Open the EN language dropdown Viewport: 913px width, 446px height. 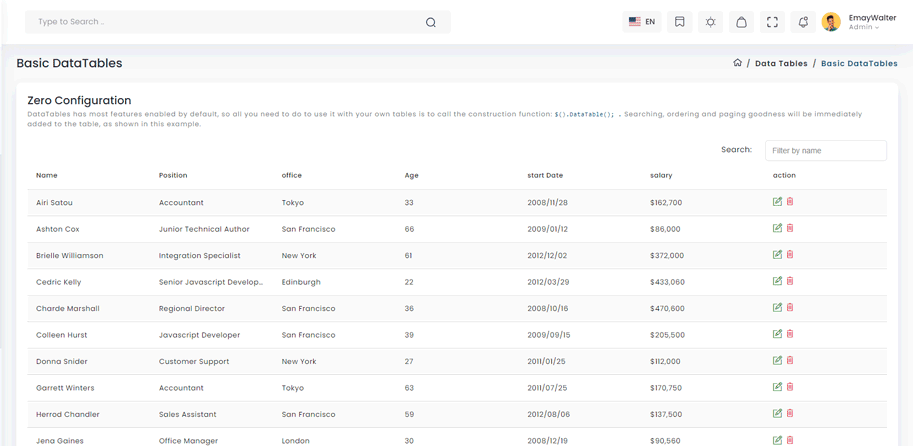pos(641,22)
